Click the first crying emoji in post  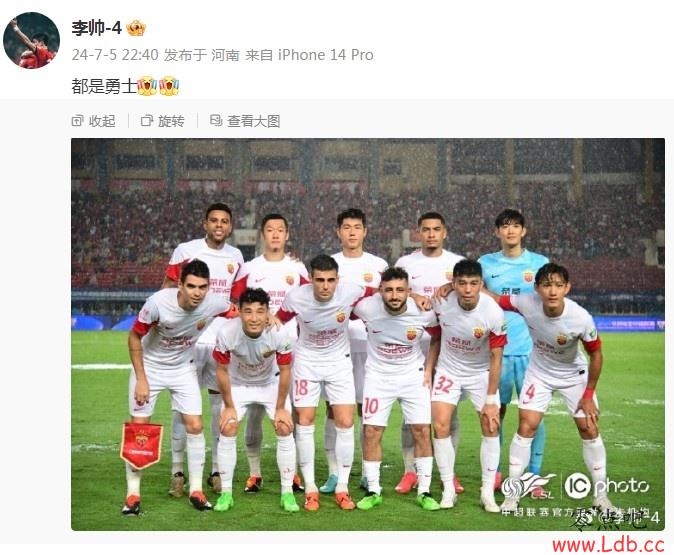(147, 86)
